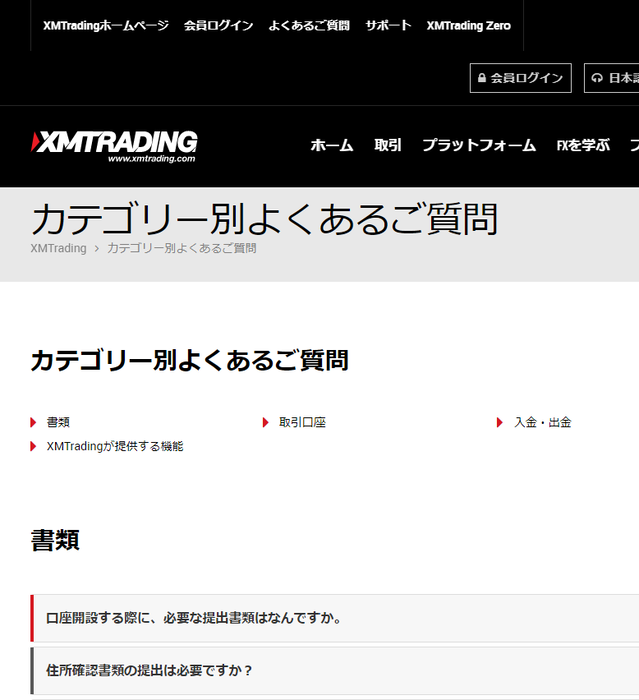Image resolution: width=639 pixels, height=700 pixels.
Task: Click the outlined 会員ログイン button
Action: pos(521,78)
